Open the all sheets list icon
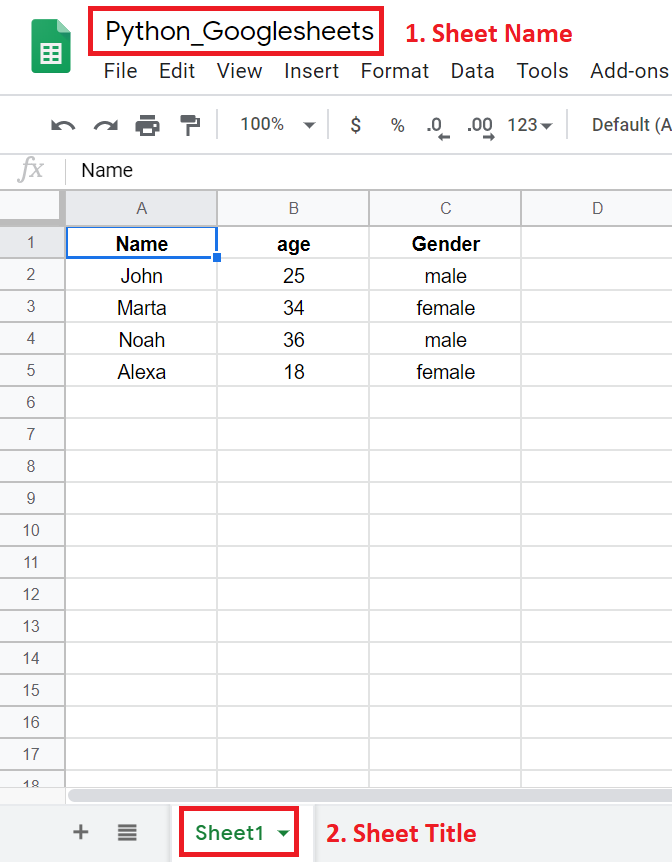 [x=128, y=831]
